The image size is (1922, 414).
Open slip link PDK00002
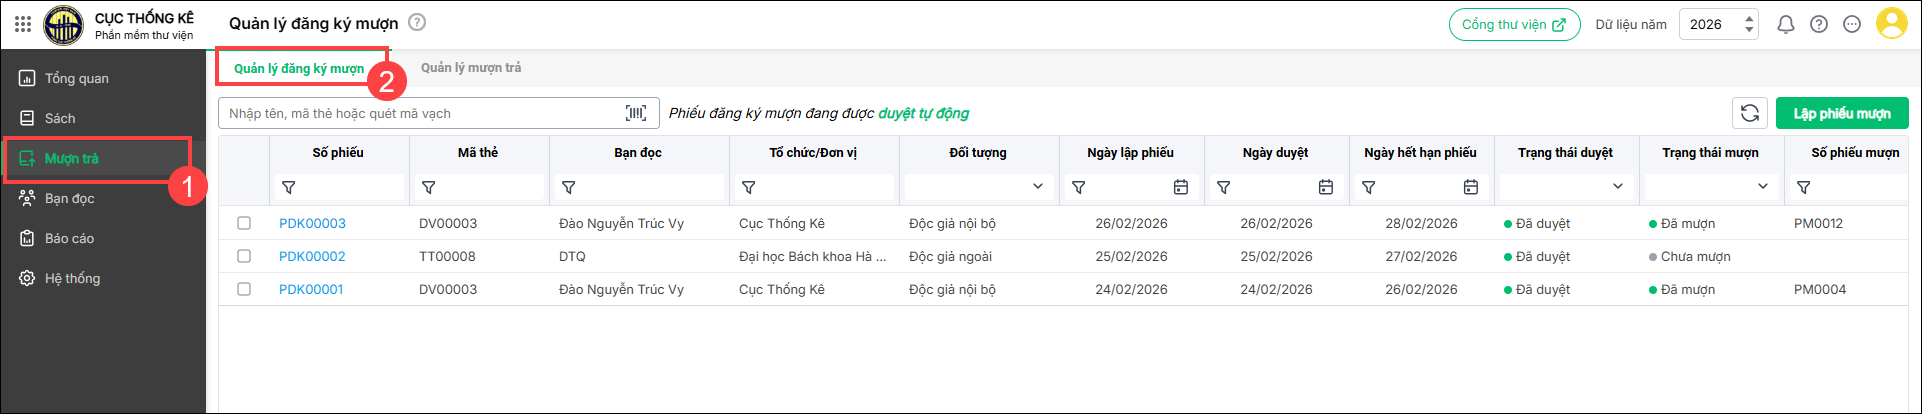(312, 256)
